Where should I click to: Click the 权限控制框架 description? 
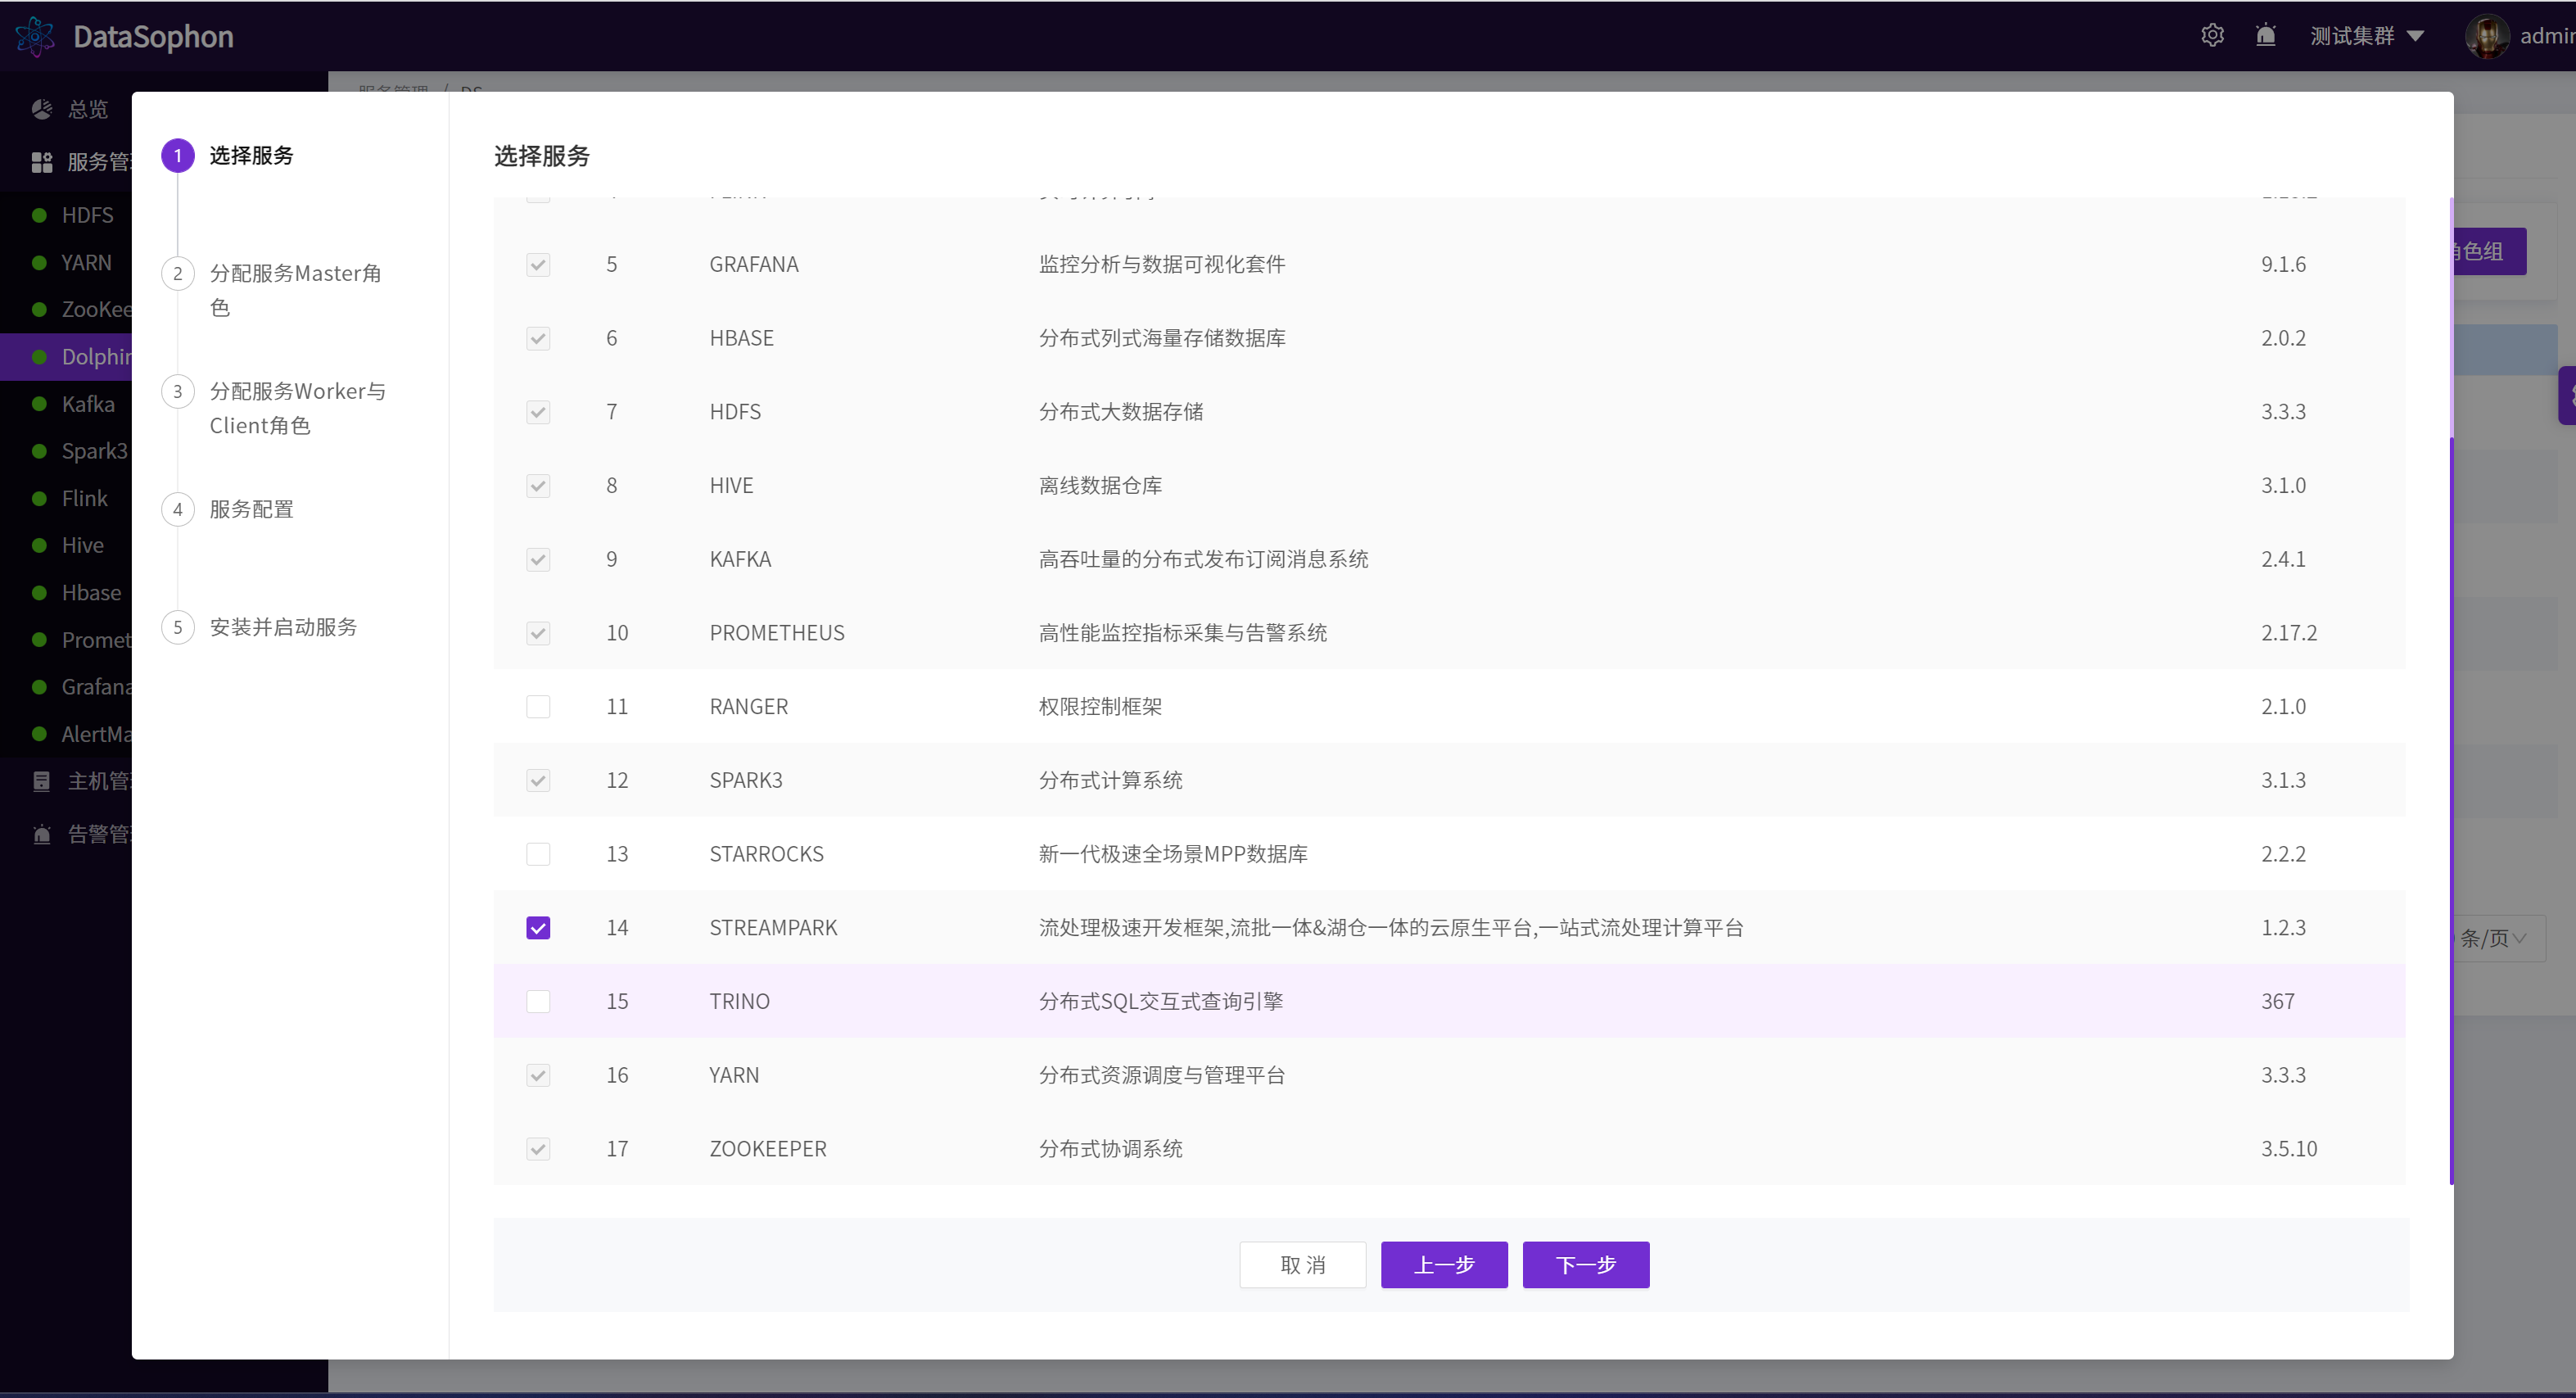coord(1100,706)
